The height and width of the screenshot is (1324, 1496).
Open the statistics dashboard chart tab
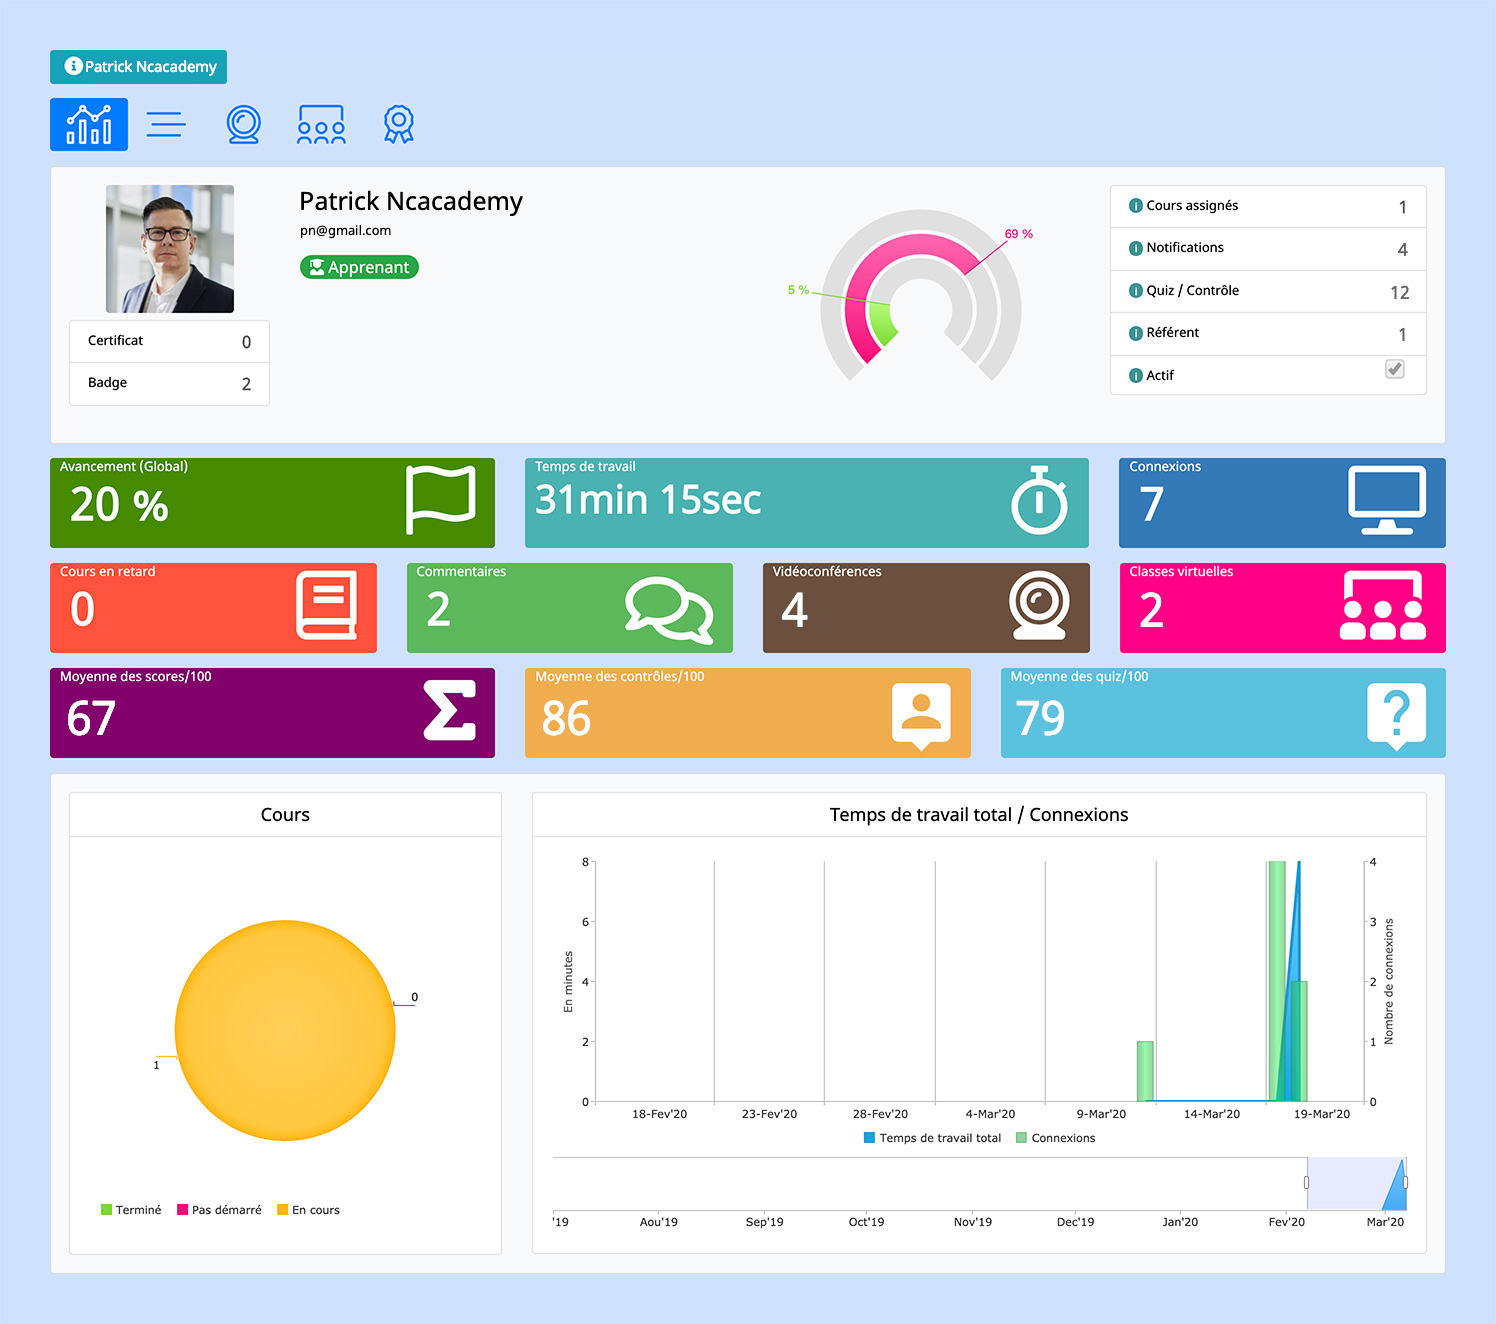pyautogui.click(x=89, y=125)
